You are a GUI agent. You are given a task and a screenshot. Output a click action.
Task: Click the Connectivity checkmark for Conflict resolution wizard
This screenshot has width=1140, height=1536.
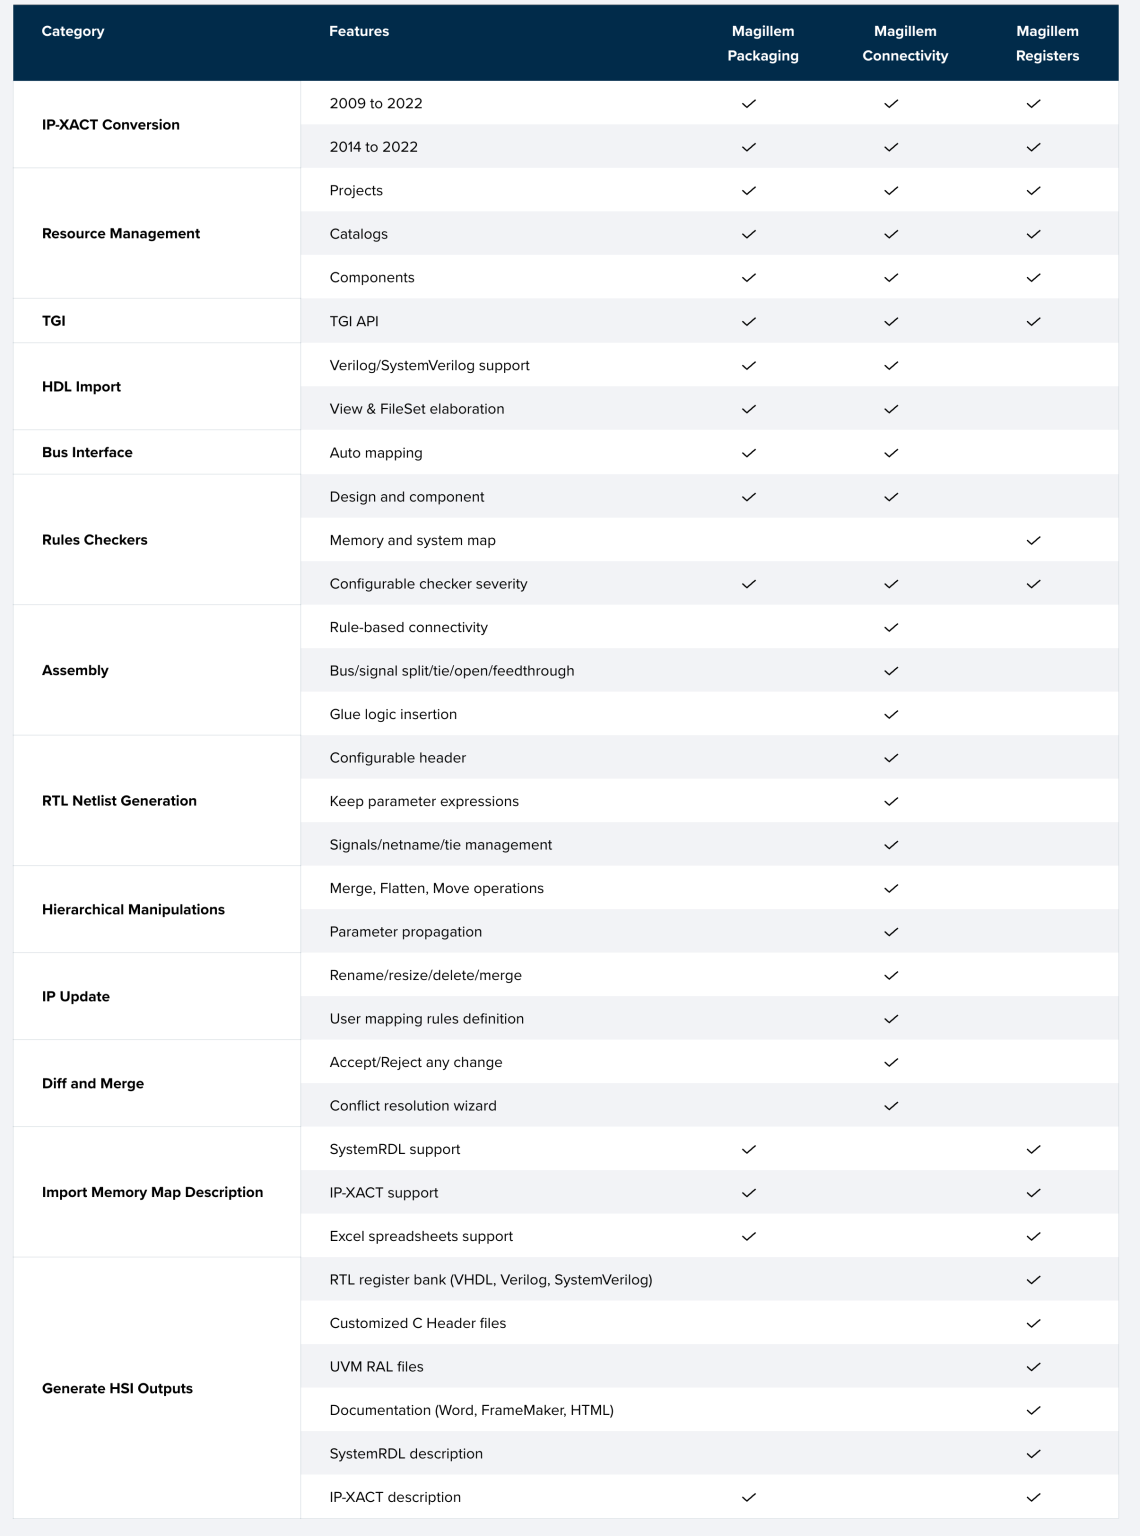[x=891, y=1106]
